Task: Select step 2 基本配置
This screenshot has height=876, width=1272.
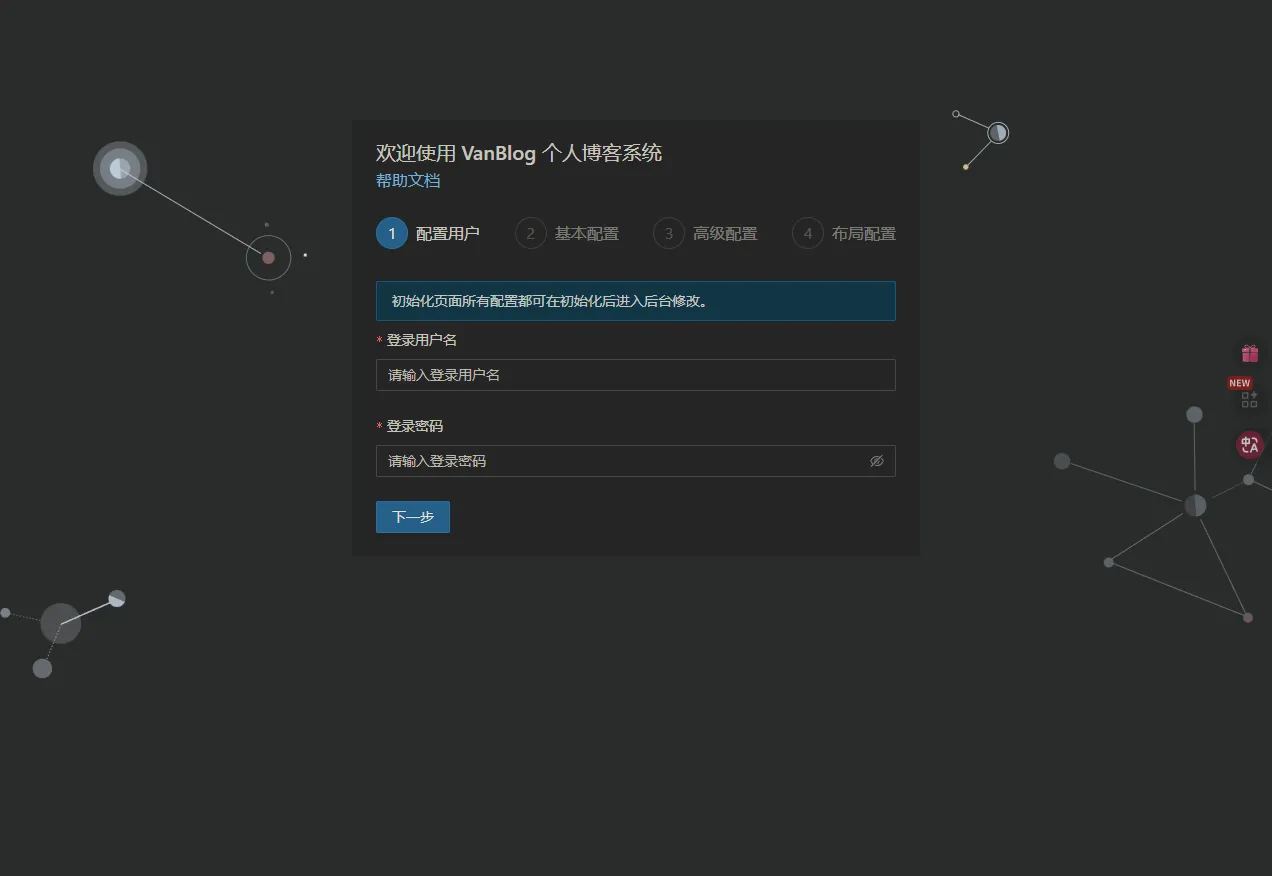Action: [567, 234]
